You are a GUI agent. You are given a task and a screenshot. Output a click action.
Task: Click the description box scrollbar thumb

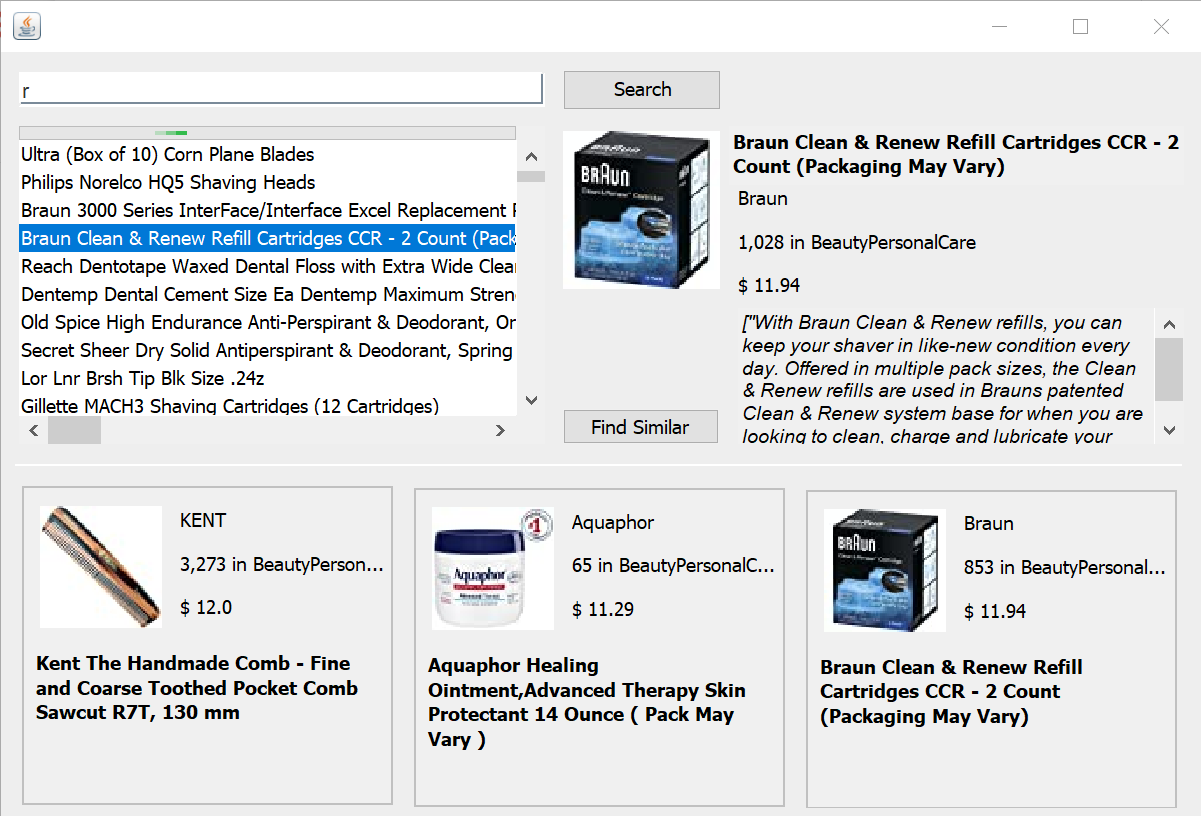click(1169, 369)
